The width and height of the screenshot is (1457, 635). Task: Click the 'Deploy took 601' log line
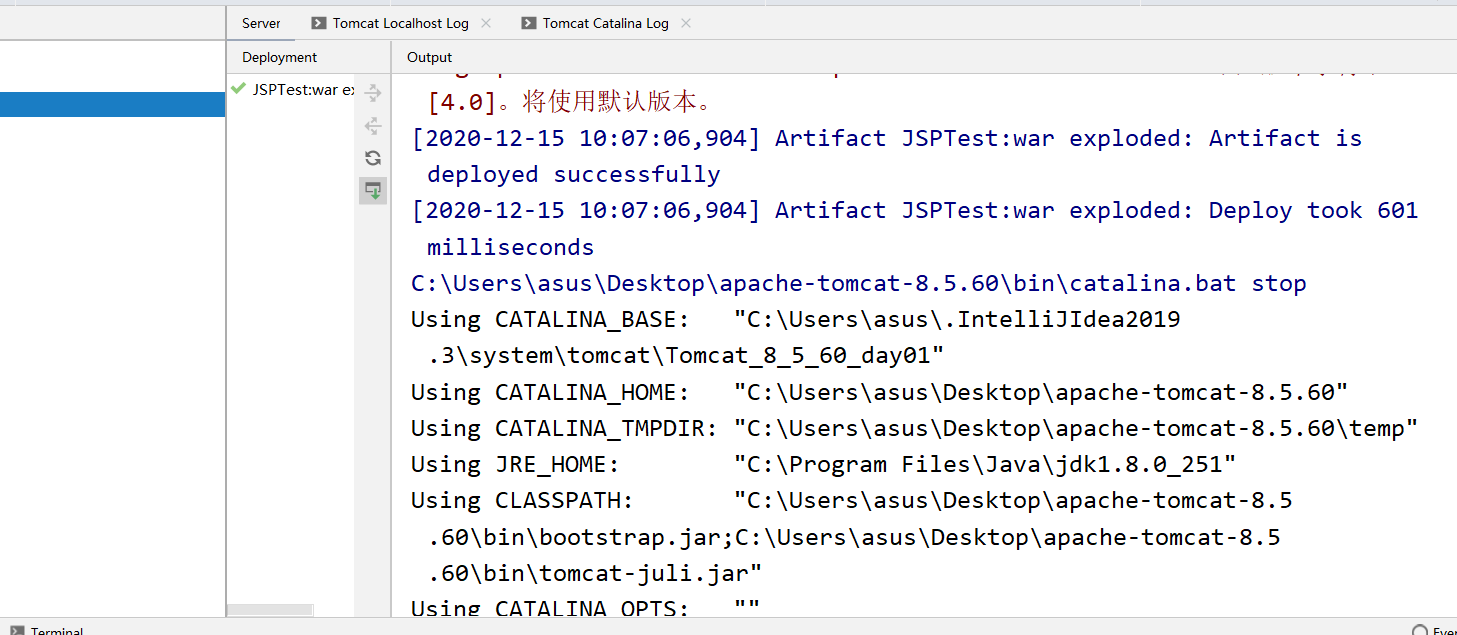click(x=915, y=210)
